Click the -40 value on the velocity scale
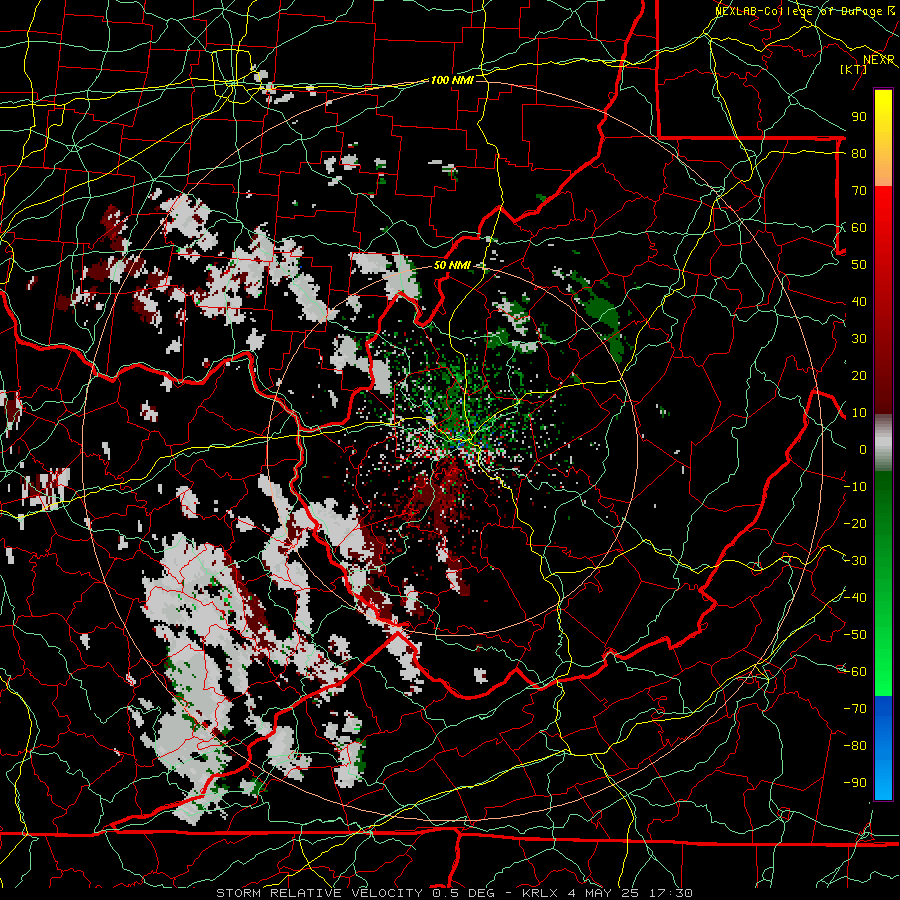900x900 pixels. coord(855,598)
